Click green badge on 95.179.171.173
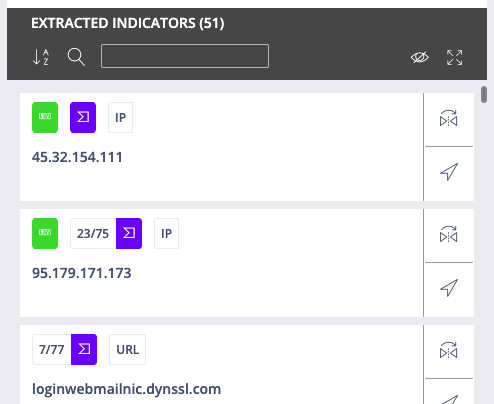Screen dimensions: 494x404 [x=45, y=233]
